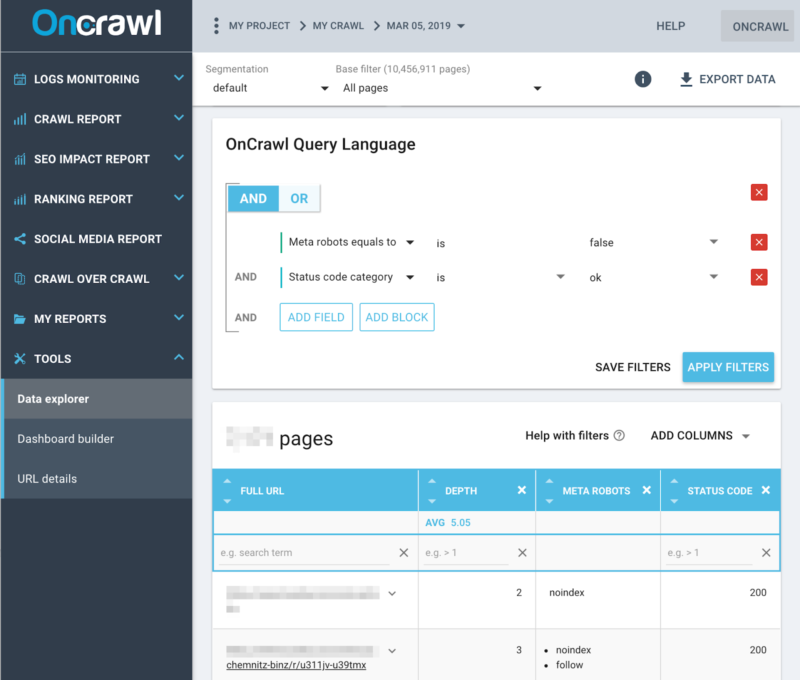Viewport: 800px width, 680px height.
Task: Click the APPLY FILTERS button
Action: point(728,367)
